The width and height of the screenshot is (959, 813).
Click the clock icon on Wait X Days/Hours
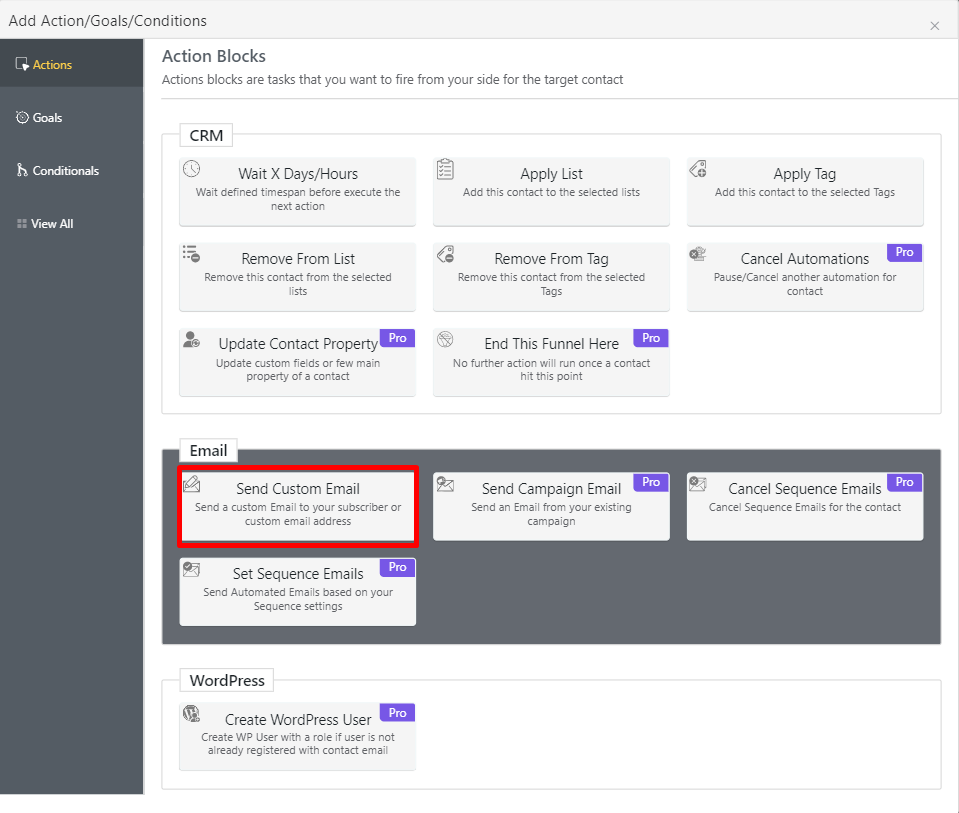[192, 169]
